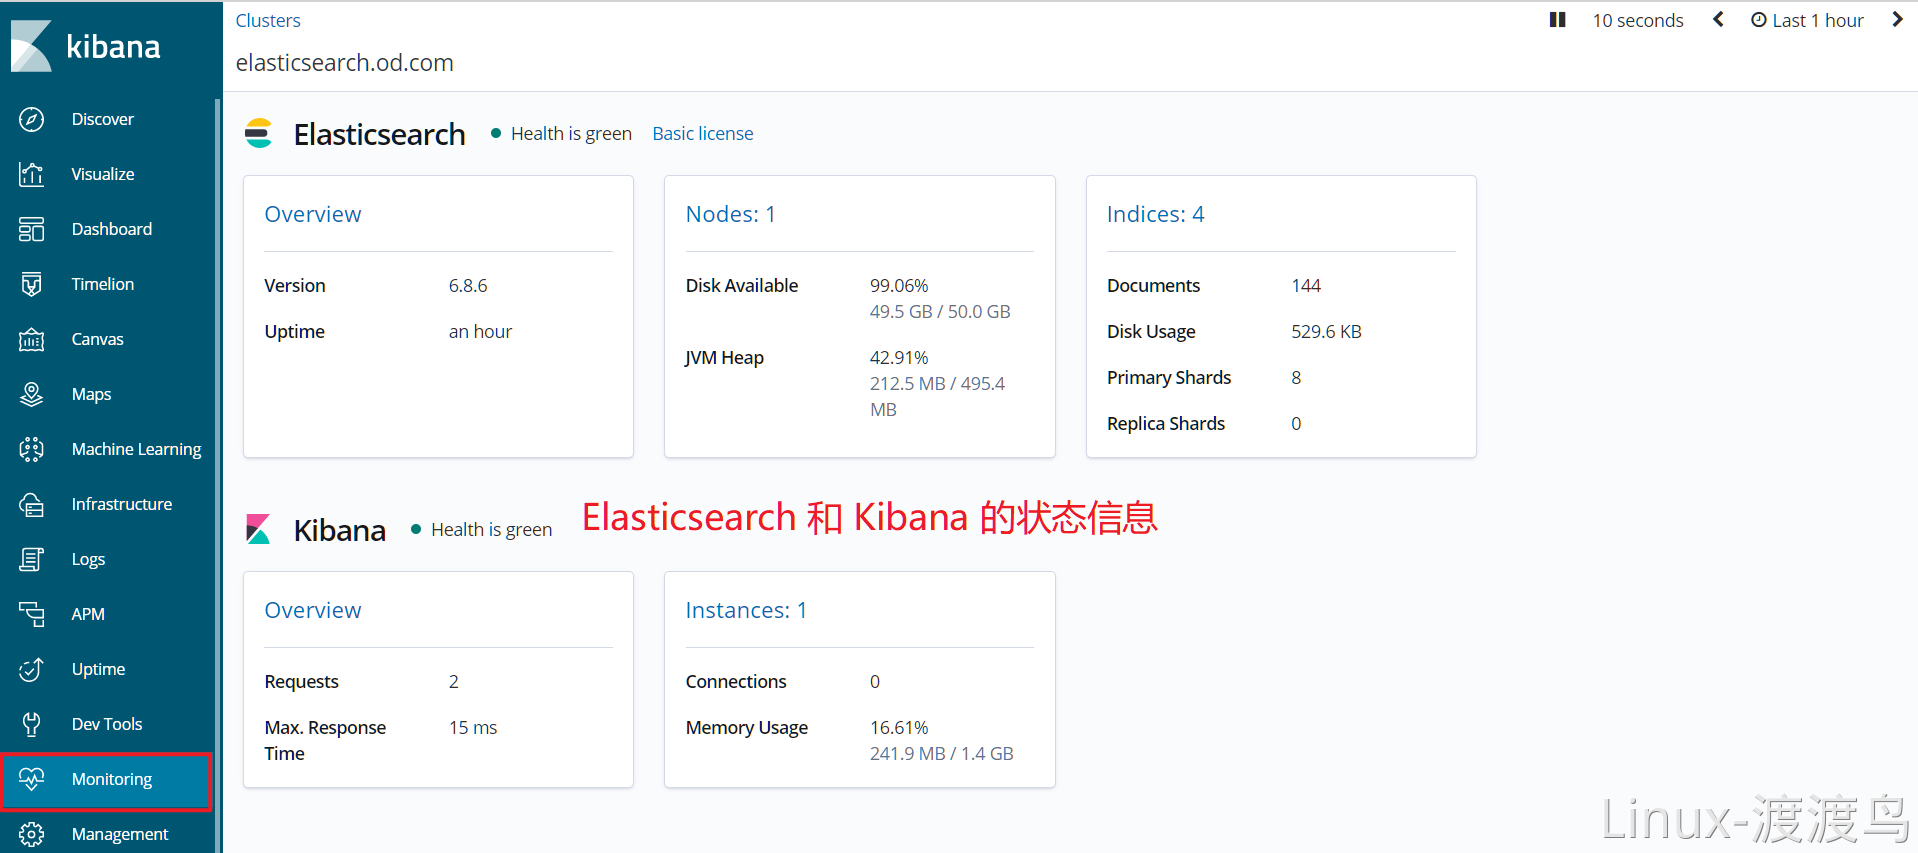1918x853 pixels.
Task: Pause auto-refresh with the pause icon
Action: (1557, 20)
